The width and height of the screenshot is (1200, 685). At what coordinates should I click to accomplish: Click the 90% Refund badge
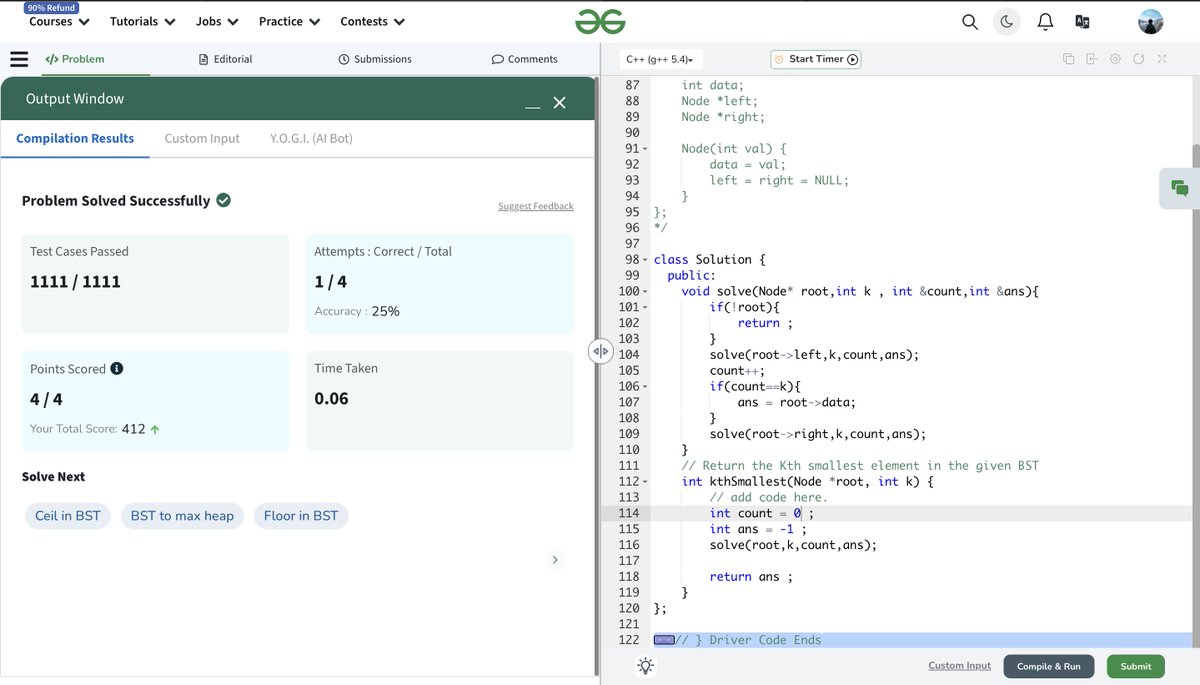51,7
